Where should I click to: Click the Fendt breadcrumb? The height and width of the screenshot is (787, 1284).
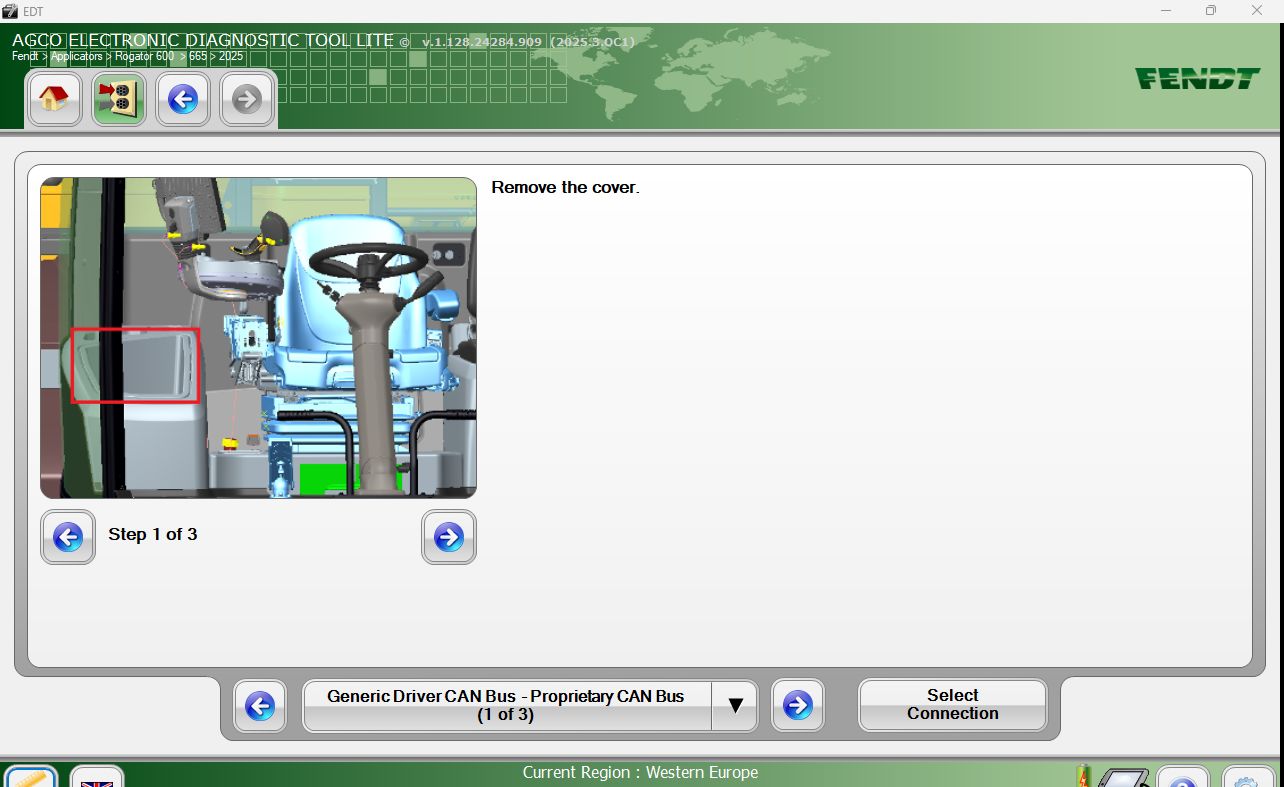coord(24,57)
